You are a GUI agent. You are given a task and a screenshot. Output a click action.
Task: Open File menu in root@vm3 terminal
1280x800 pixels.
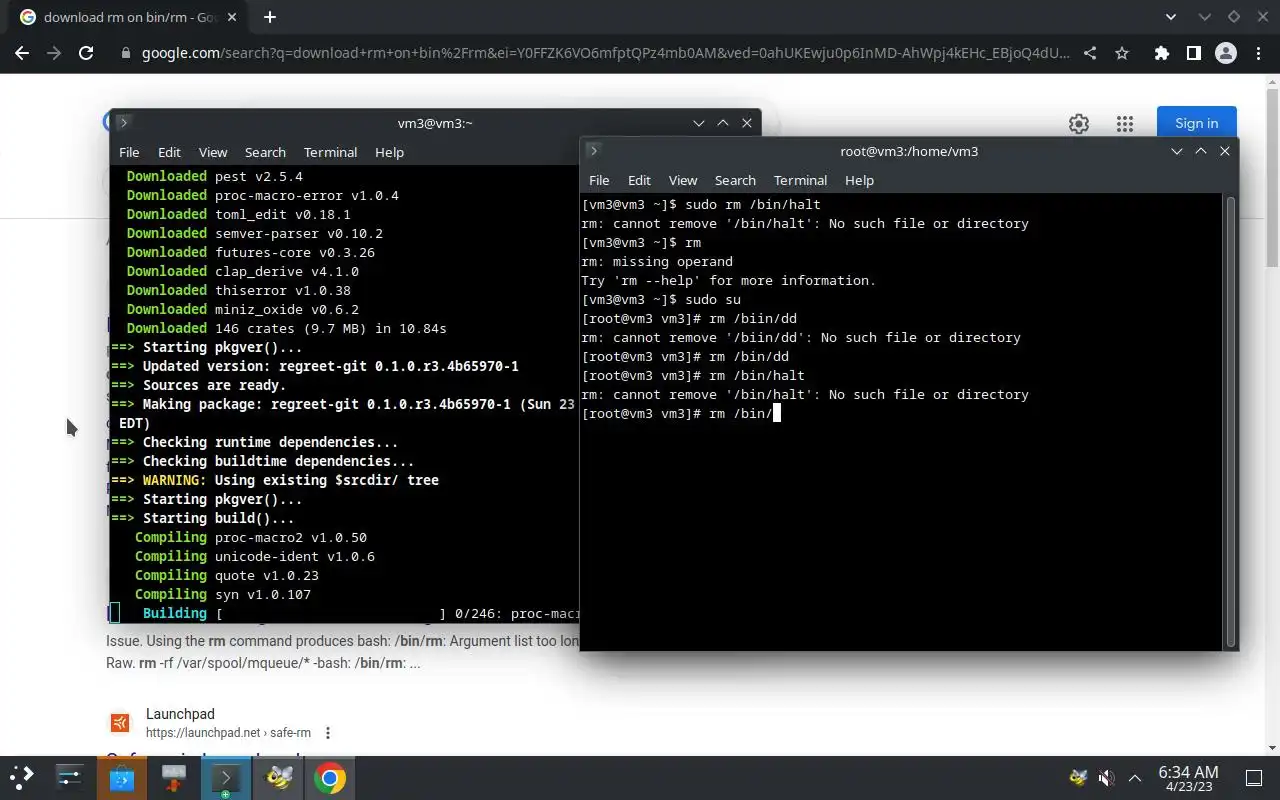[599, 180]
